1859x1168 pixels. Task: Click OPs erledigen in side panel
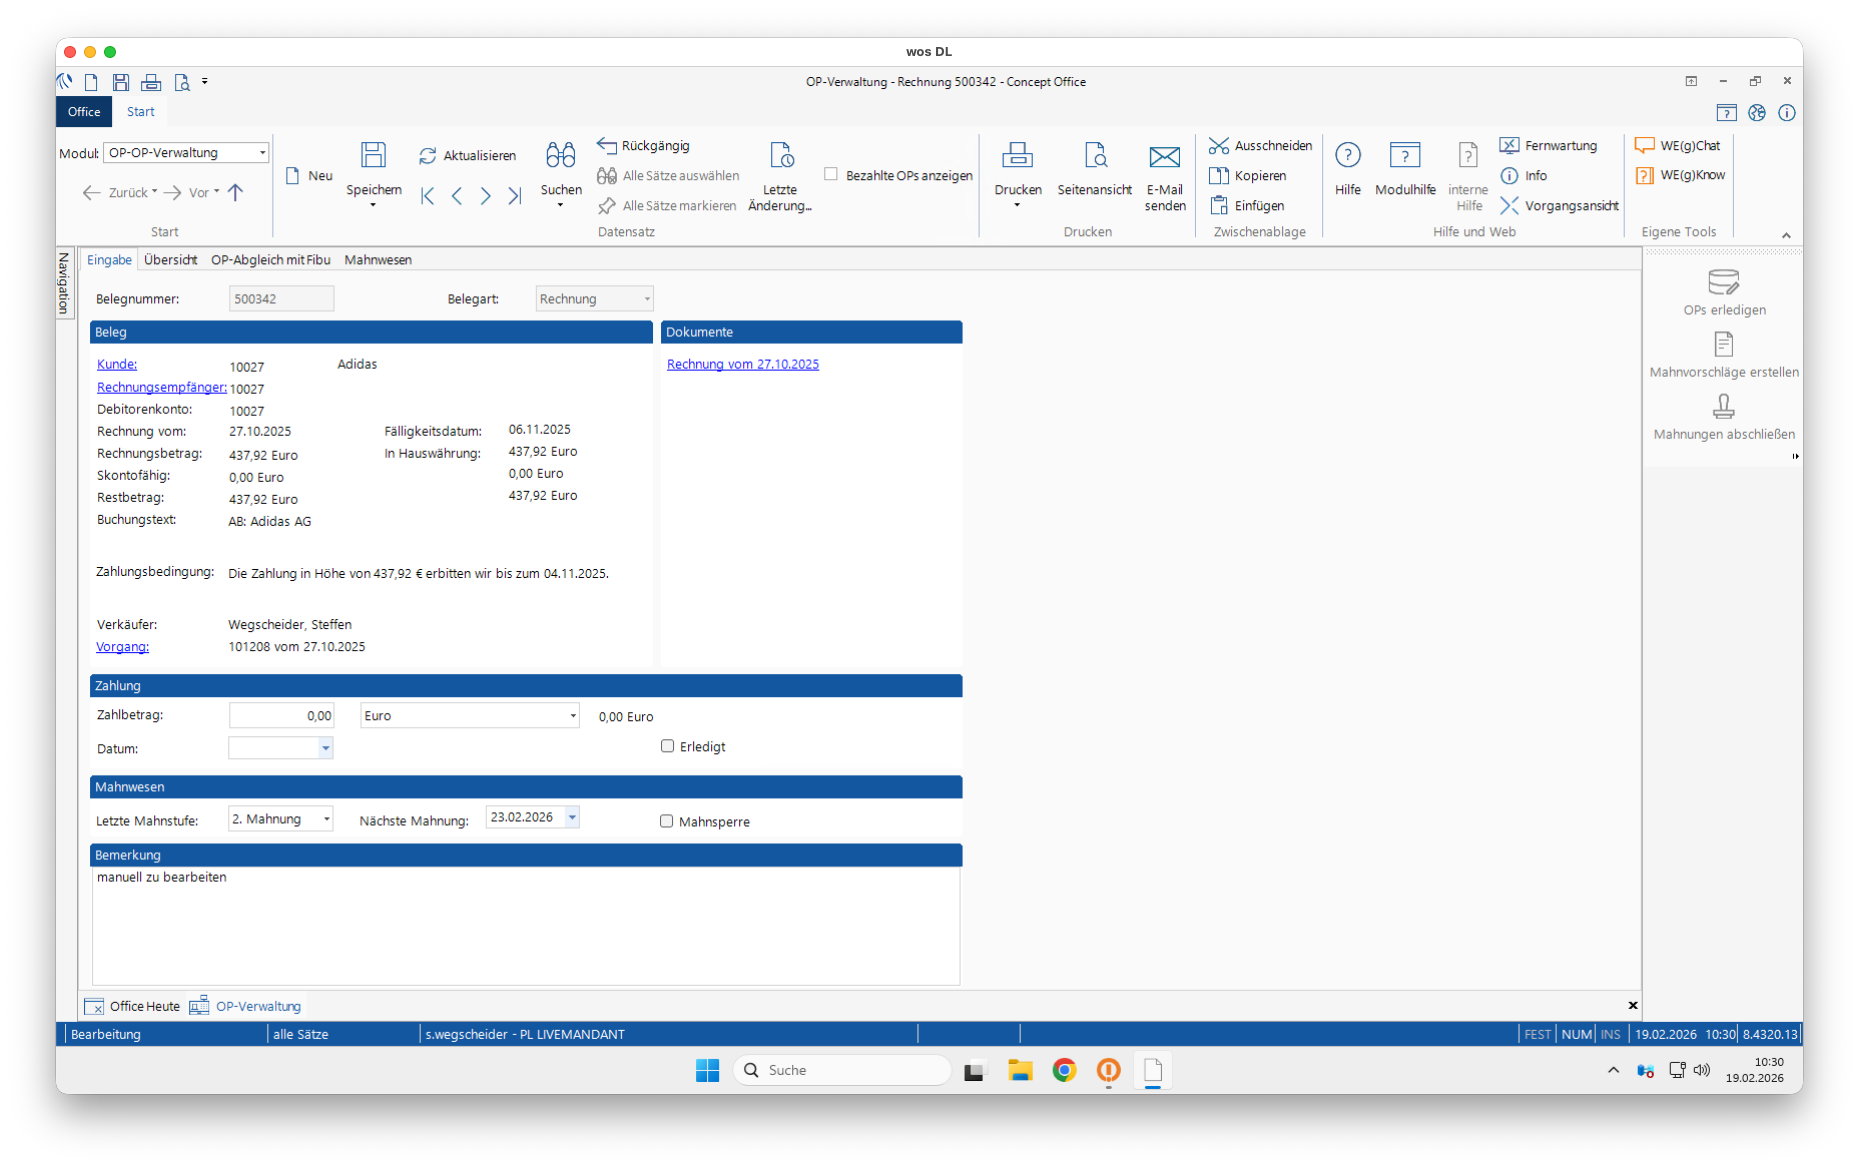click(x=1723, y=283)
